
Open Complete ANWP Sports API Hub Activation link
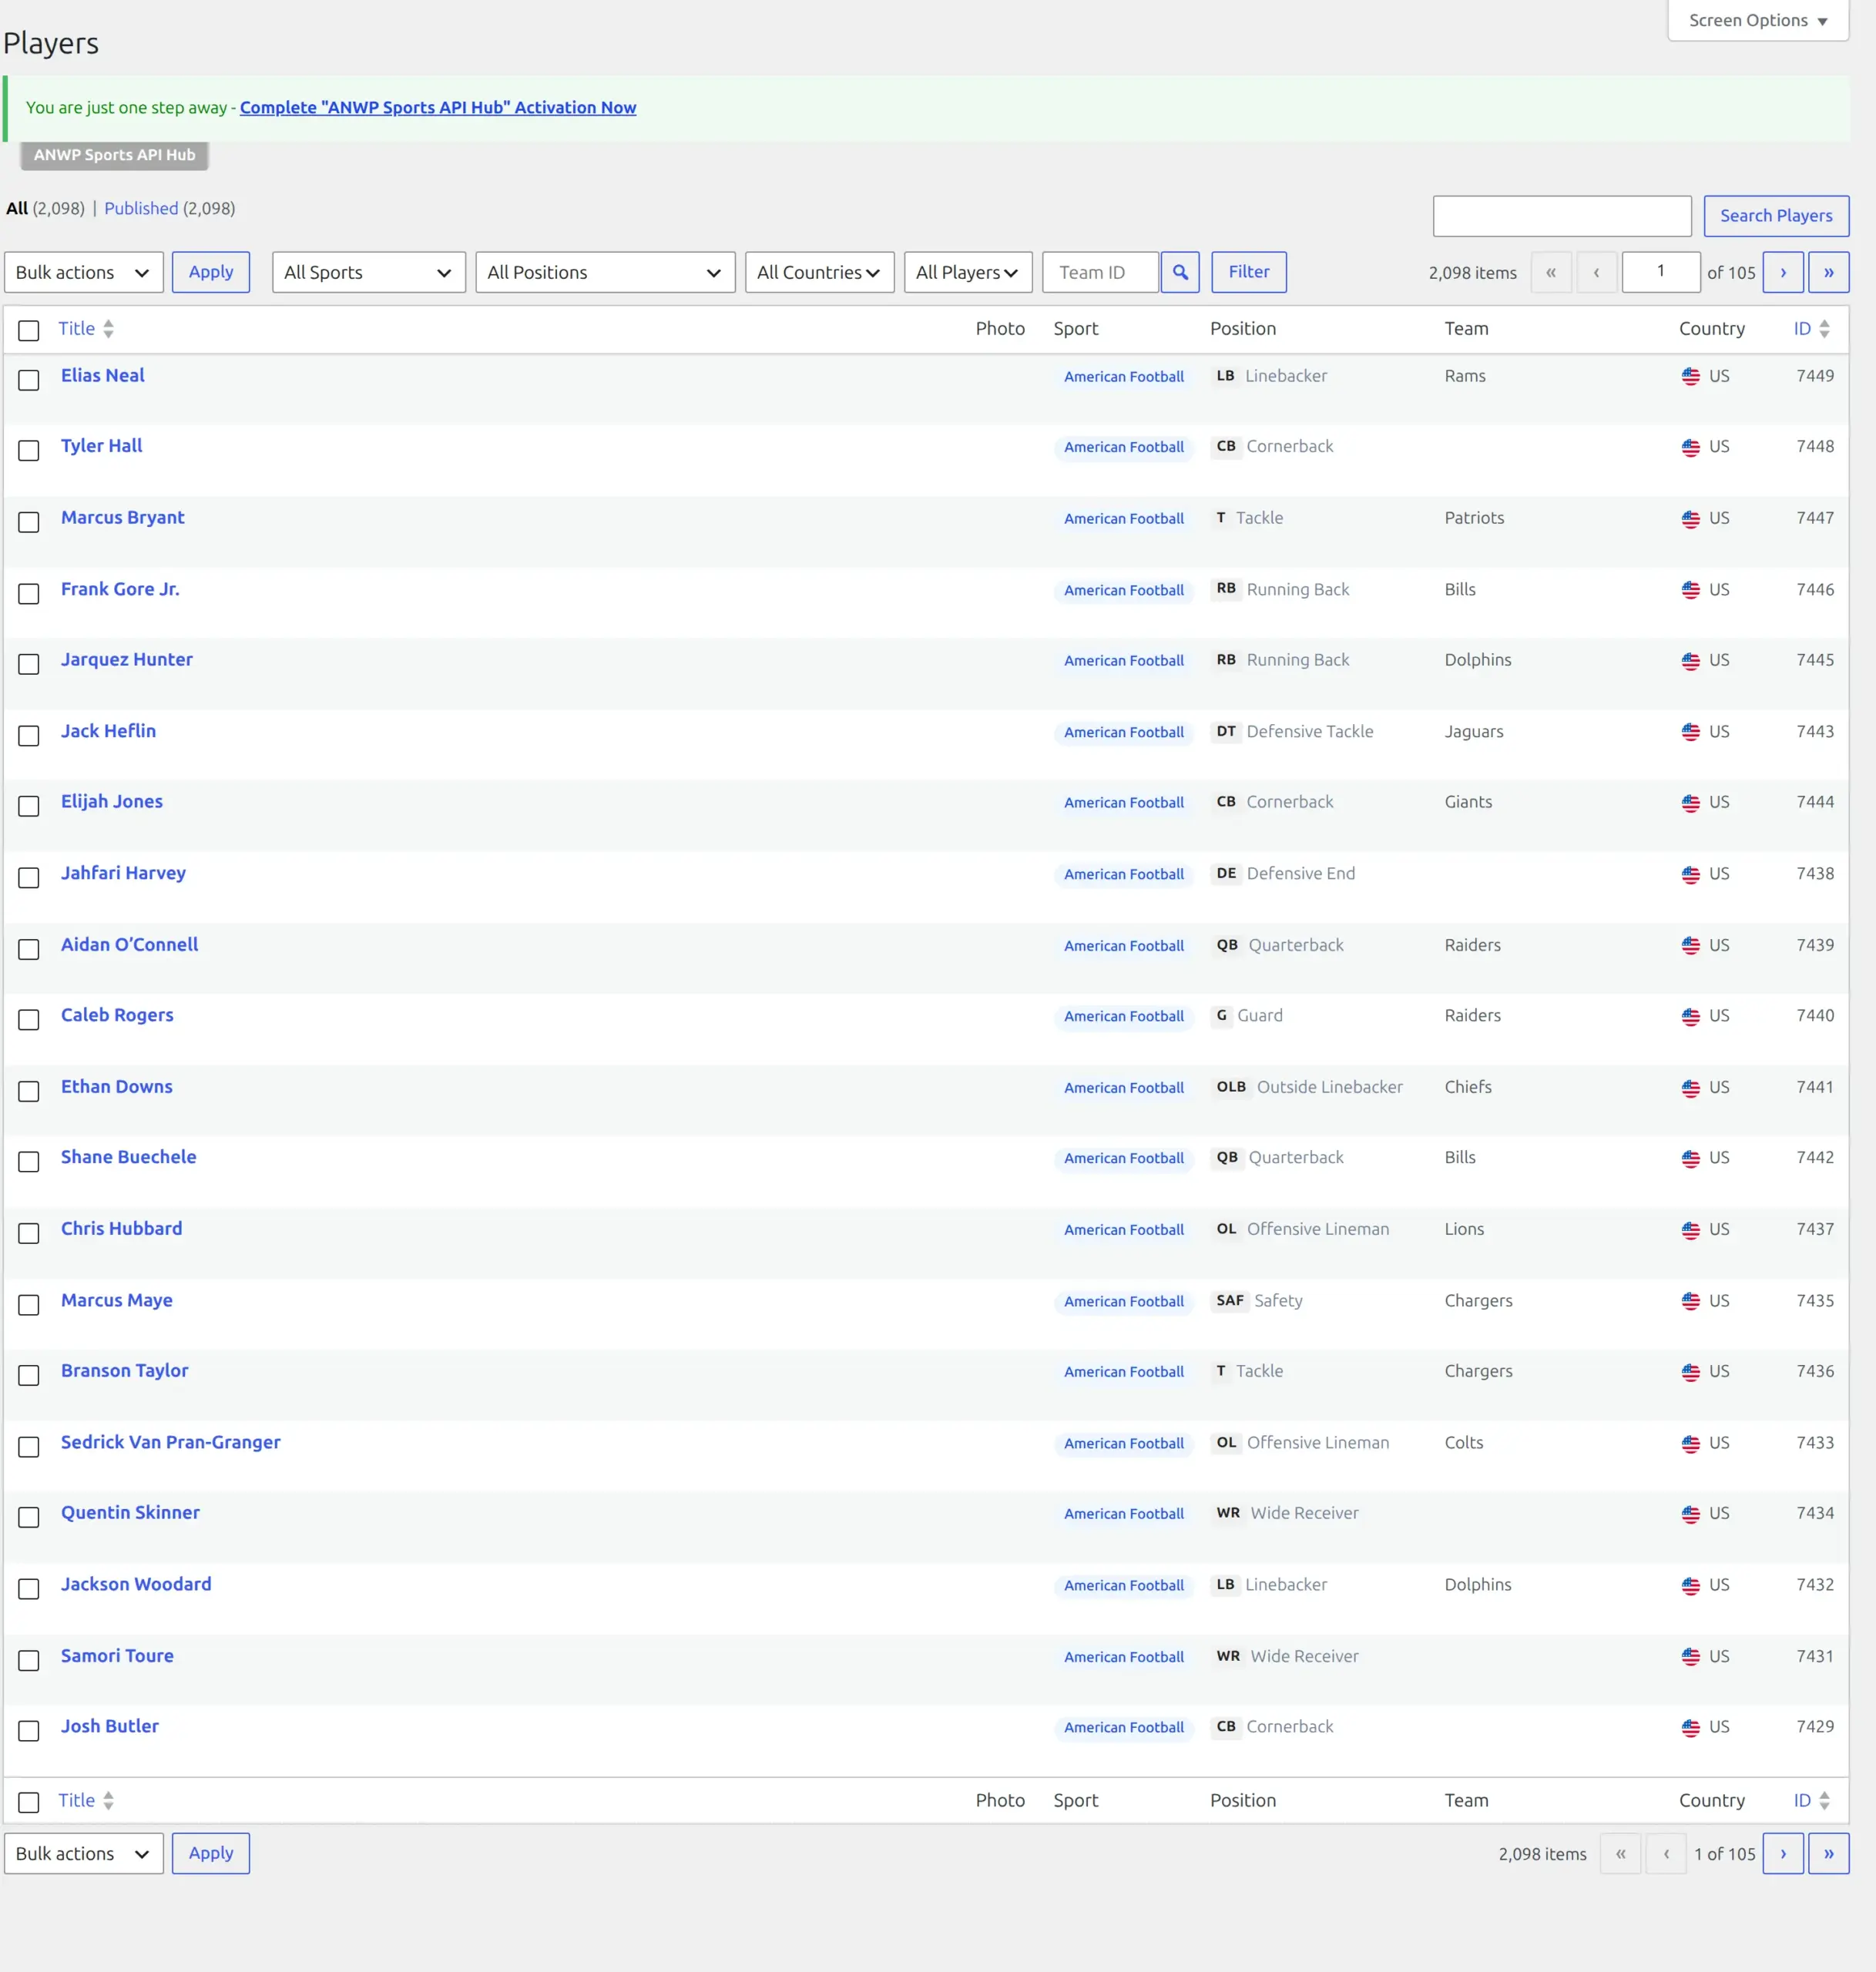[x=438, y=107]
